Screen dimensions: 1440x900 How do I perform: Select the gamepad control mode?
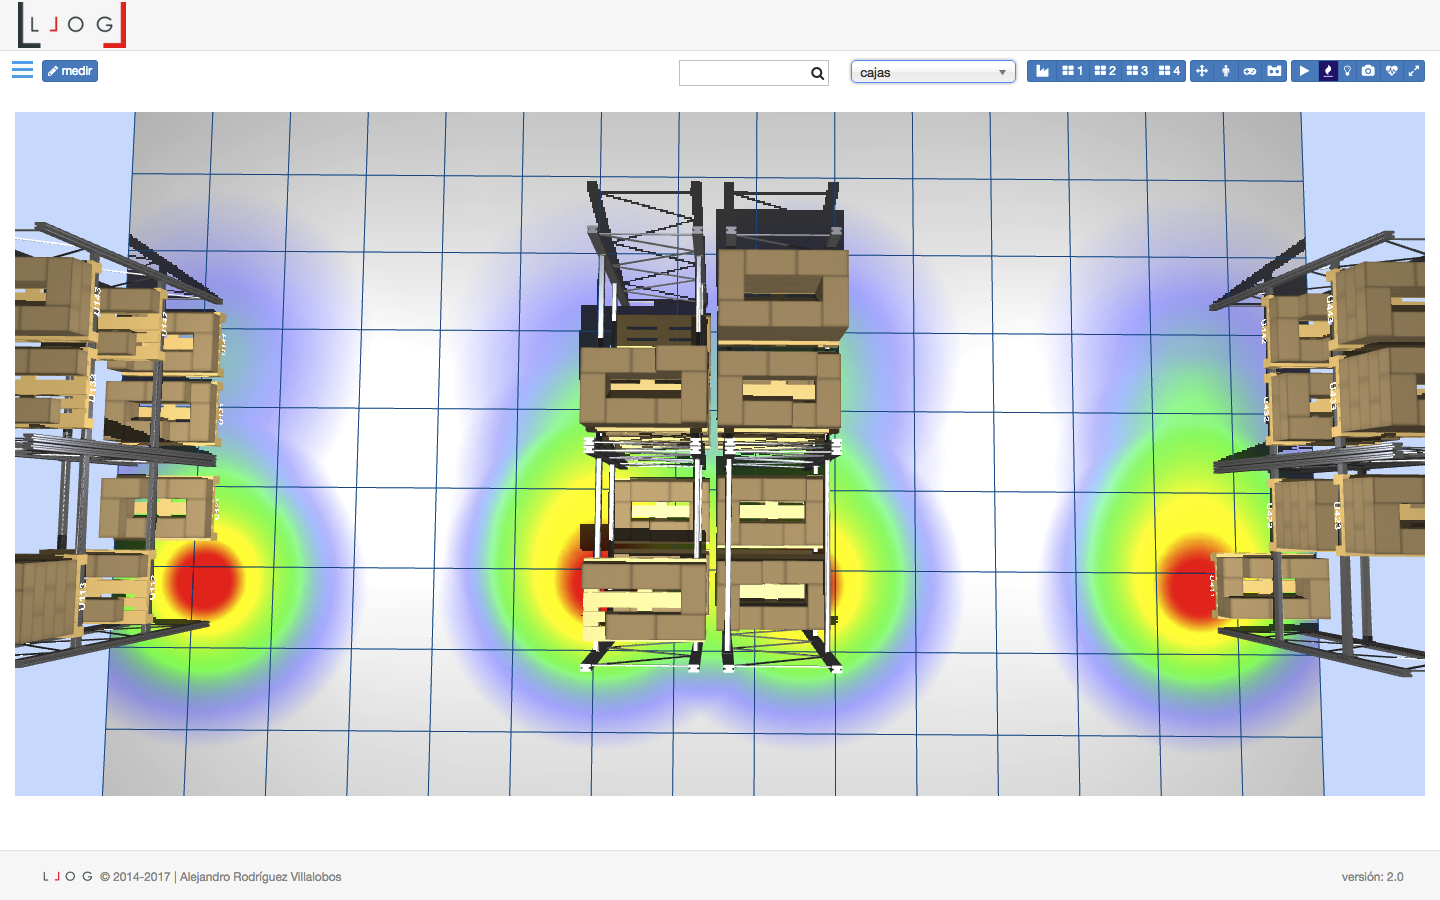[x=1250, y=71]
